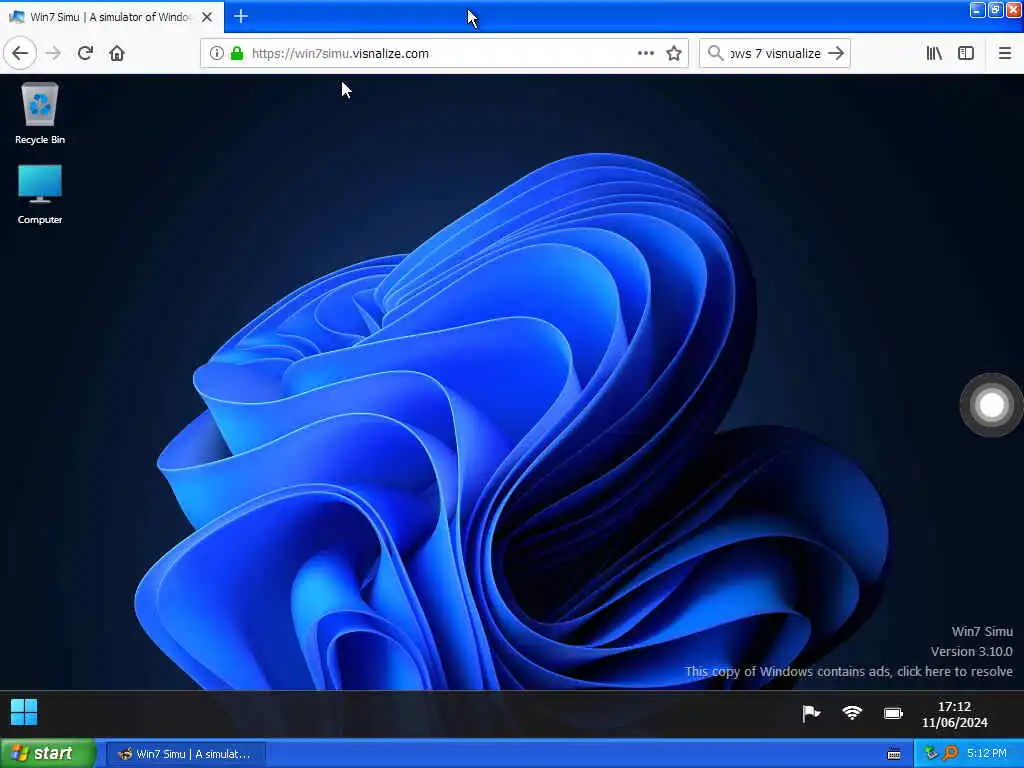Click the search box text field
1024x768 pixels.
coord(774,53)
